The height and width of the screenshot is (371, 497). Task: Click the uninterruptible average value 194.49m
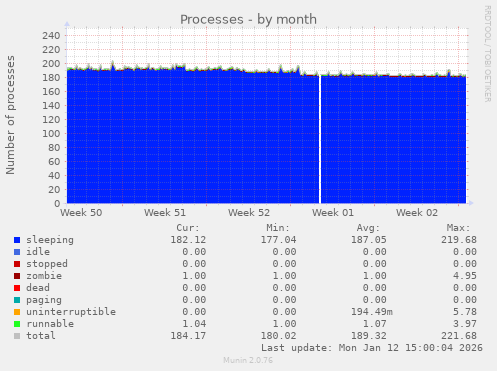click(x=372, y=312)
